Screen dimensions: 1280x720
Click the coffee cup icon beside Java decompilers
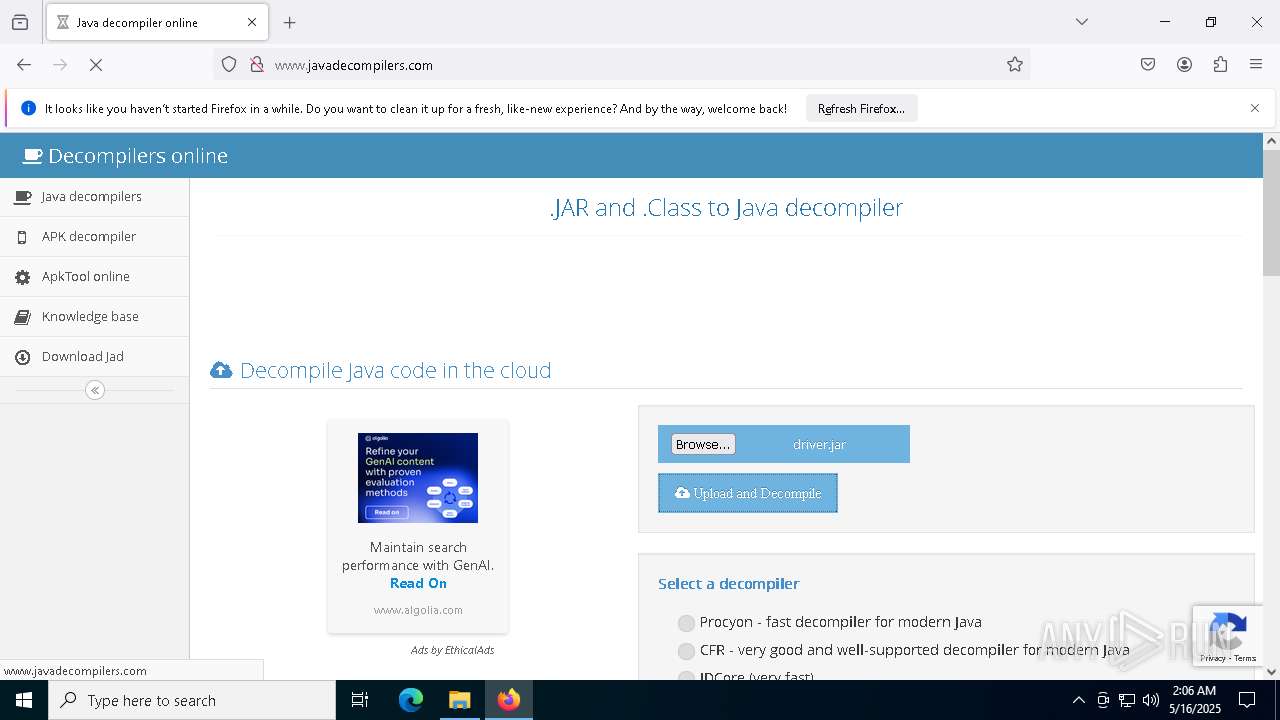(x=22, y=197)
